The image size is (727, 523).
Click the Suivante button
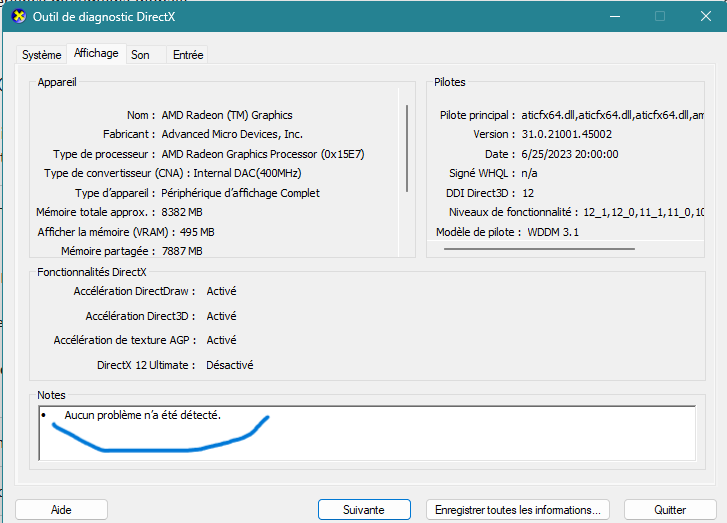364,510
